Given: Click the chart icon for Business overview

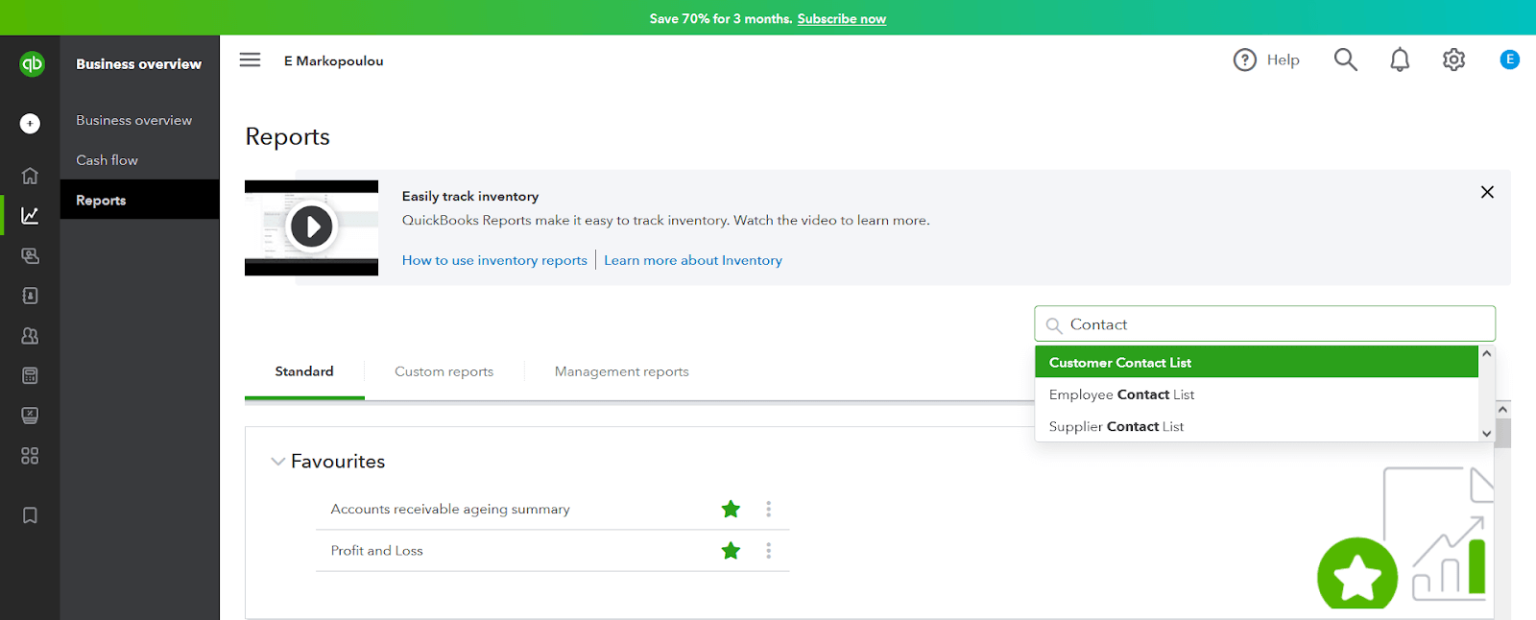Looking at the screenshot, I should coord(30,214).
